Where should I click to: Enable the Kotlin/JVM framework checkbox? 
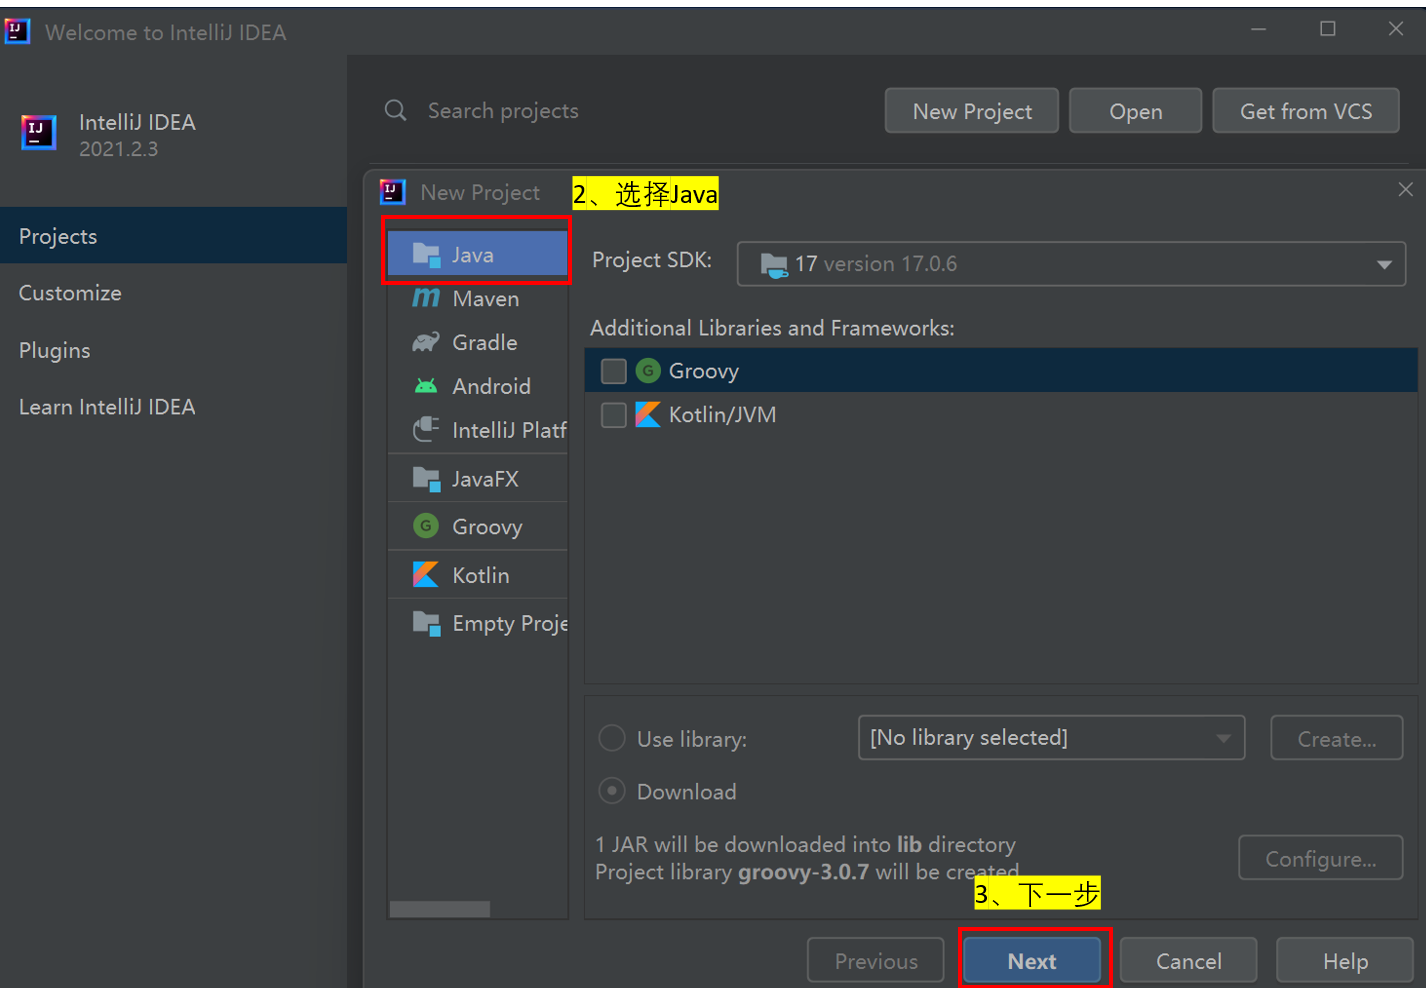(x=614, y=415)
